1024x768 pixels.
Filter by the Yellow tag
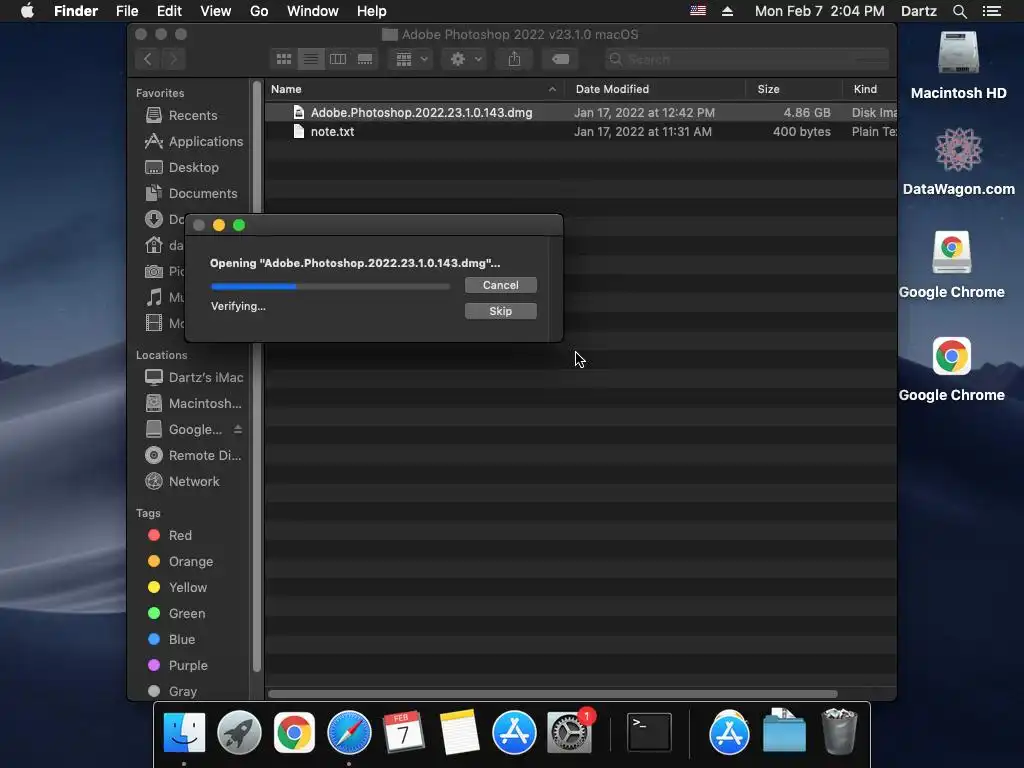[178, 588]
